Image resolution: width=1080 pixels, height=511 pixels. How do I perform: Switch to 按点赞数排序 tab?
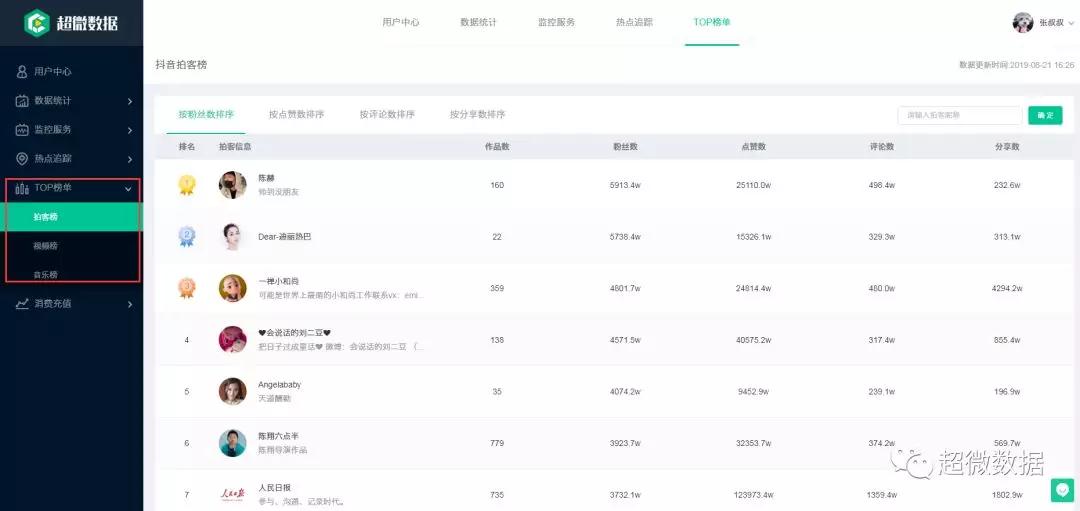(x=296, y=114)
